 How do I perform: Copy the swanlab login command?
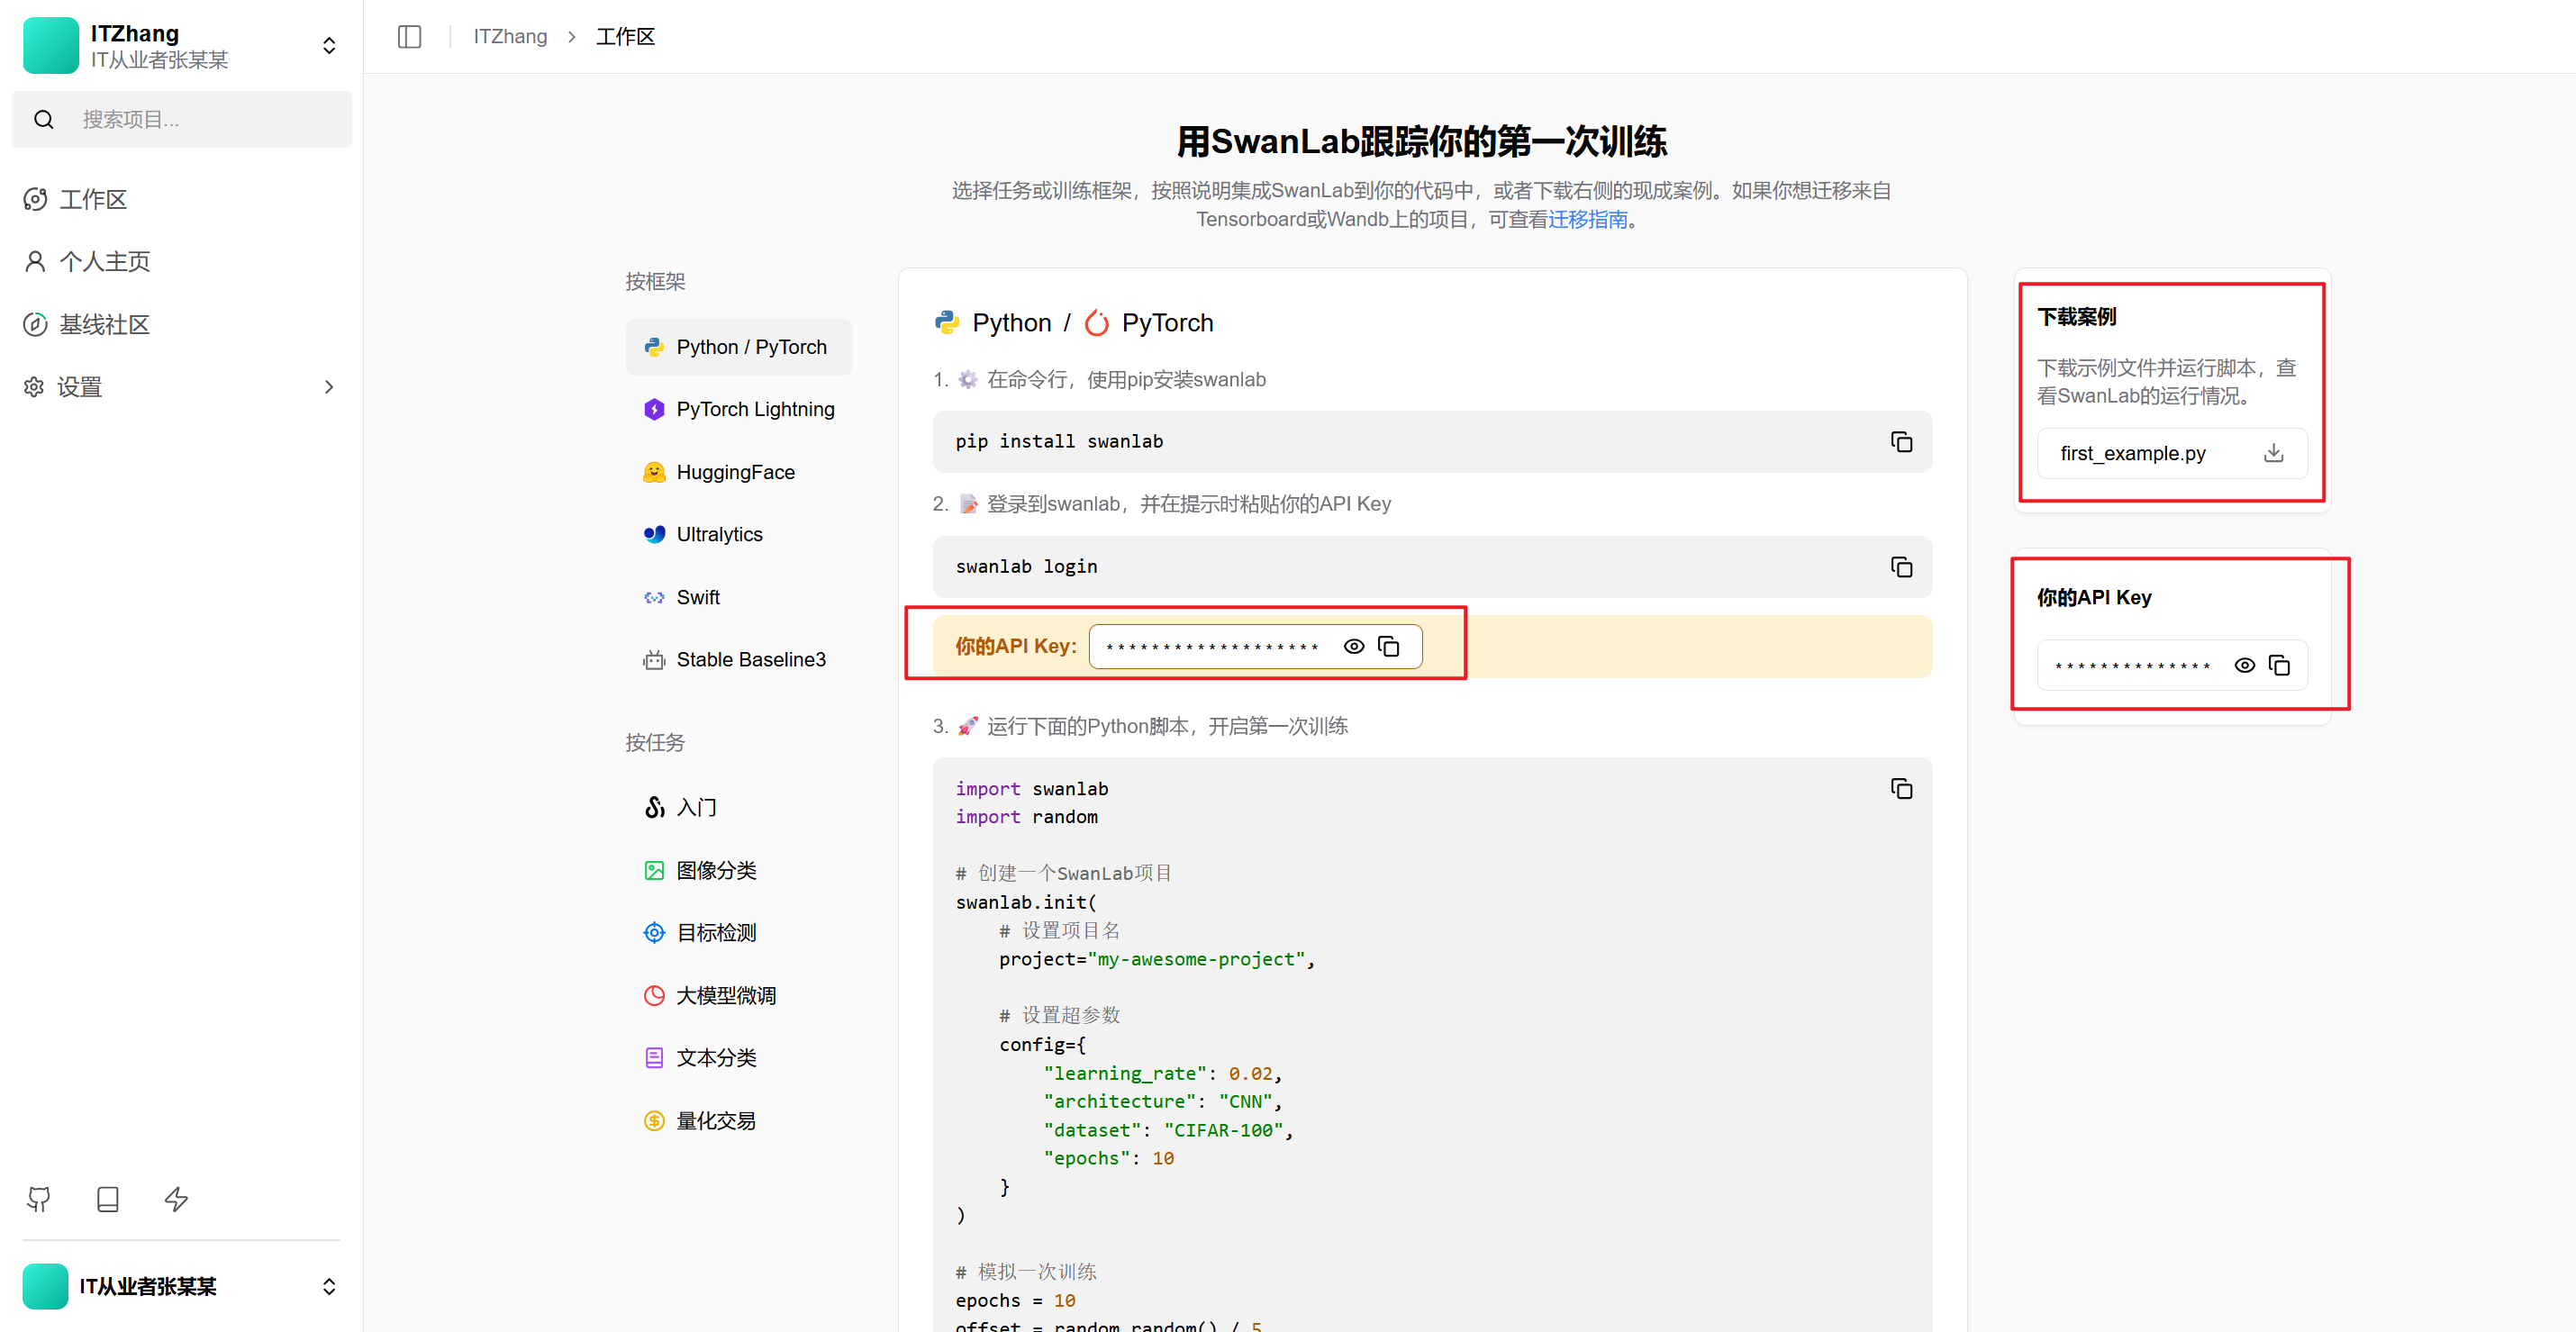1901,567
